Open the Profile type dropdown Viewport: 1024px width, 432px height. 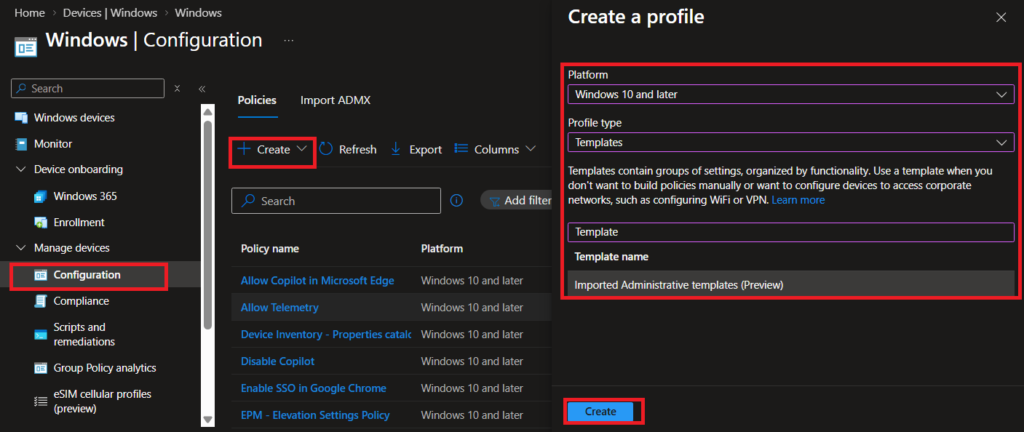(791, 142)
